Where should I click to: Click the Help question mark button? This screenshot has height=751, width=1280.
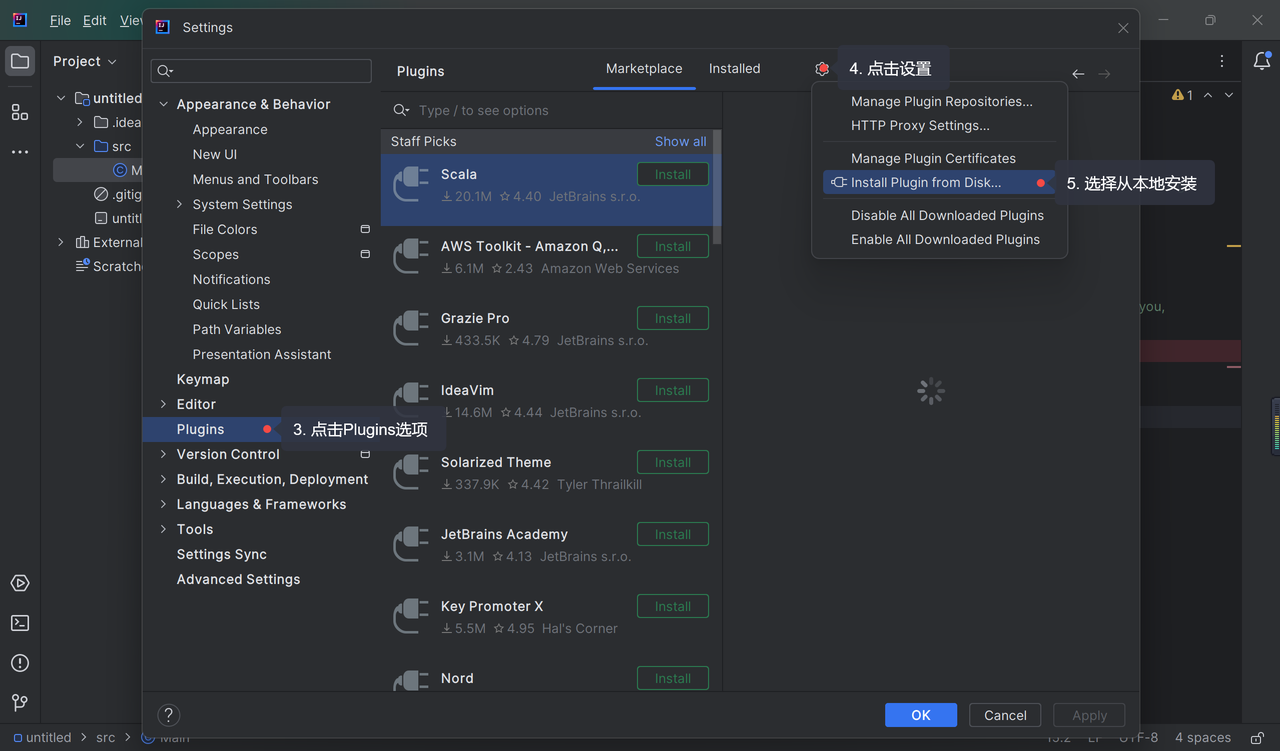point(169,715)
